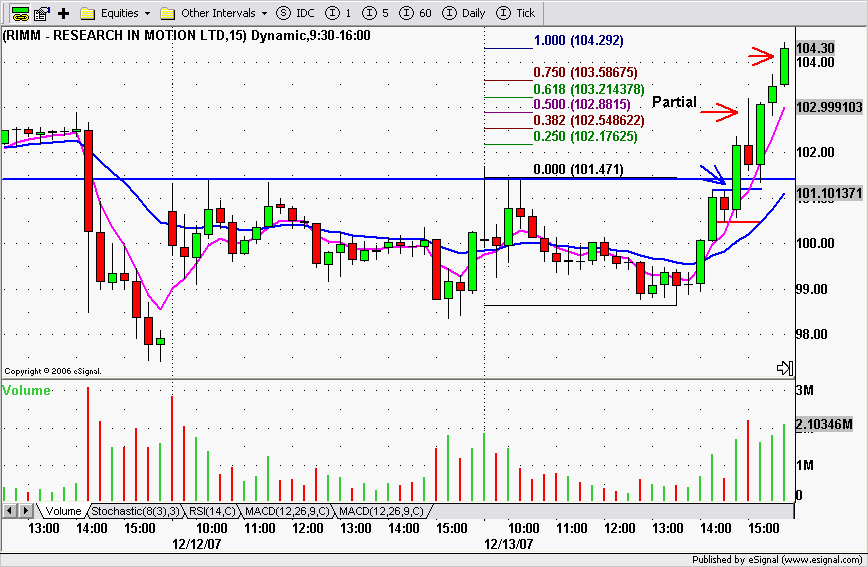Viewport: 868px width, 567px height.
Task: Switch to 1 minute interval
Action: [338, 13]
